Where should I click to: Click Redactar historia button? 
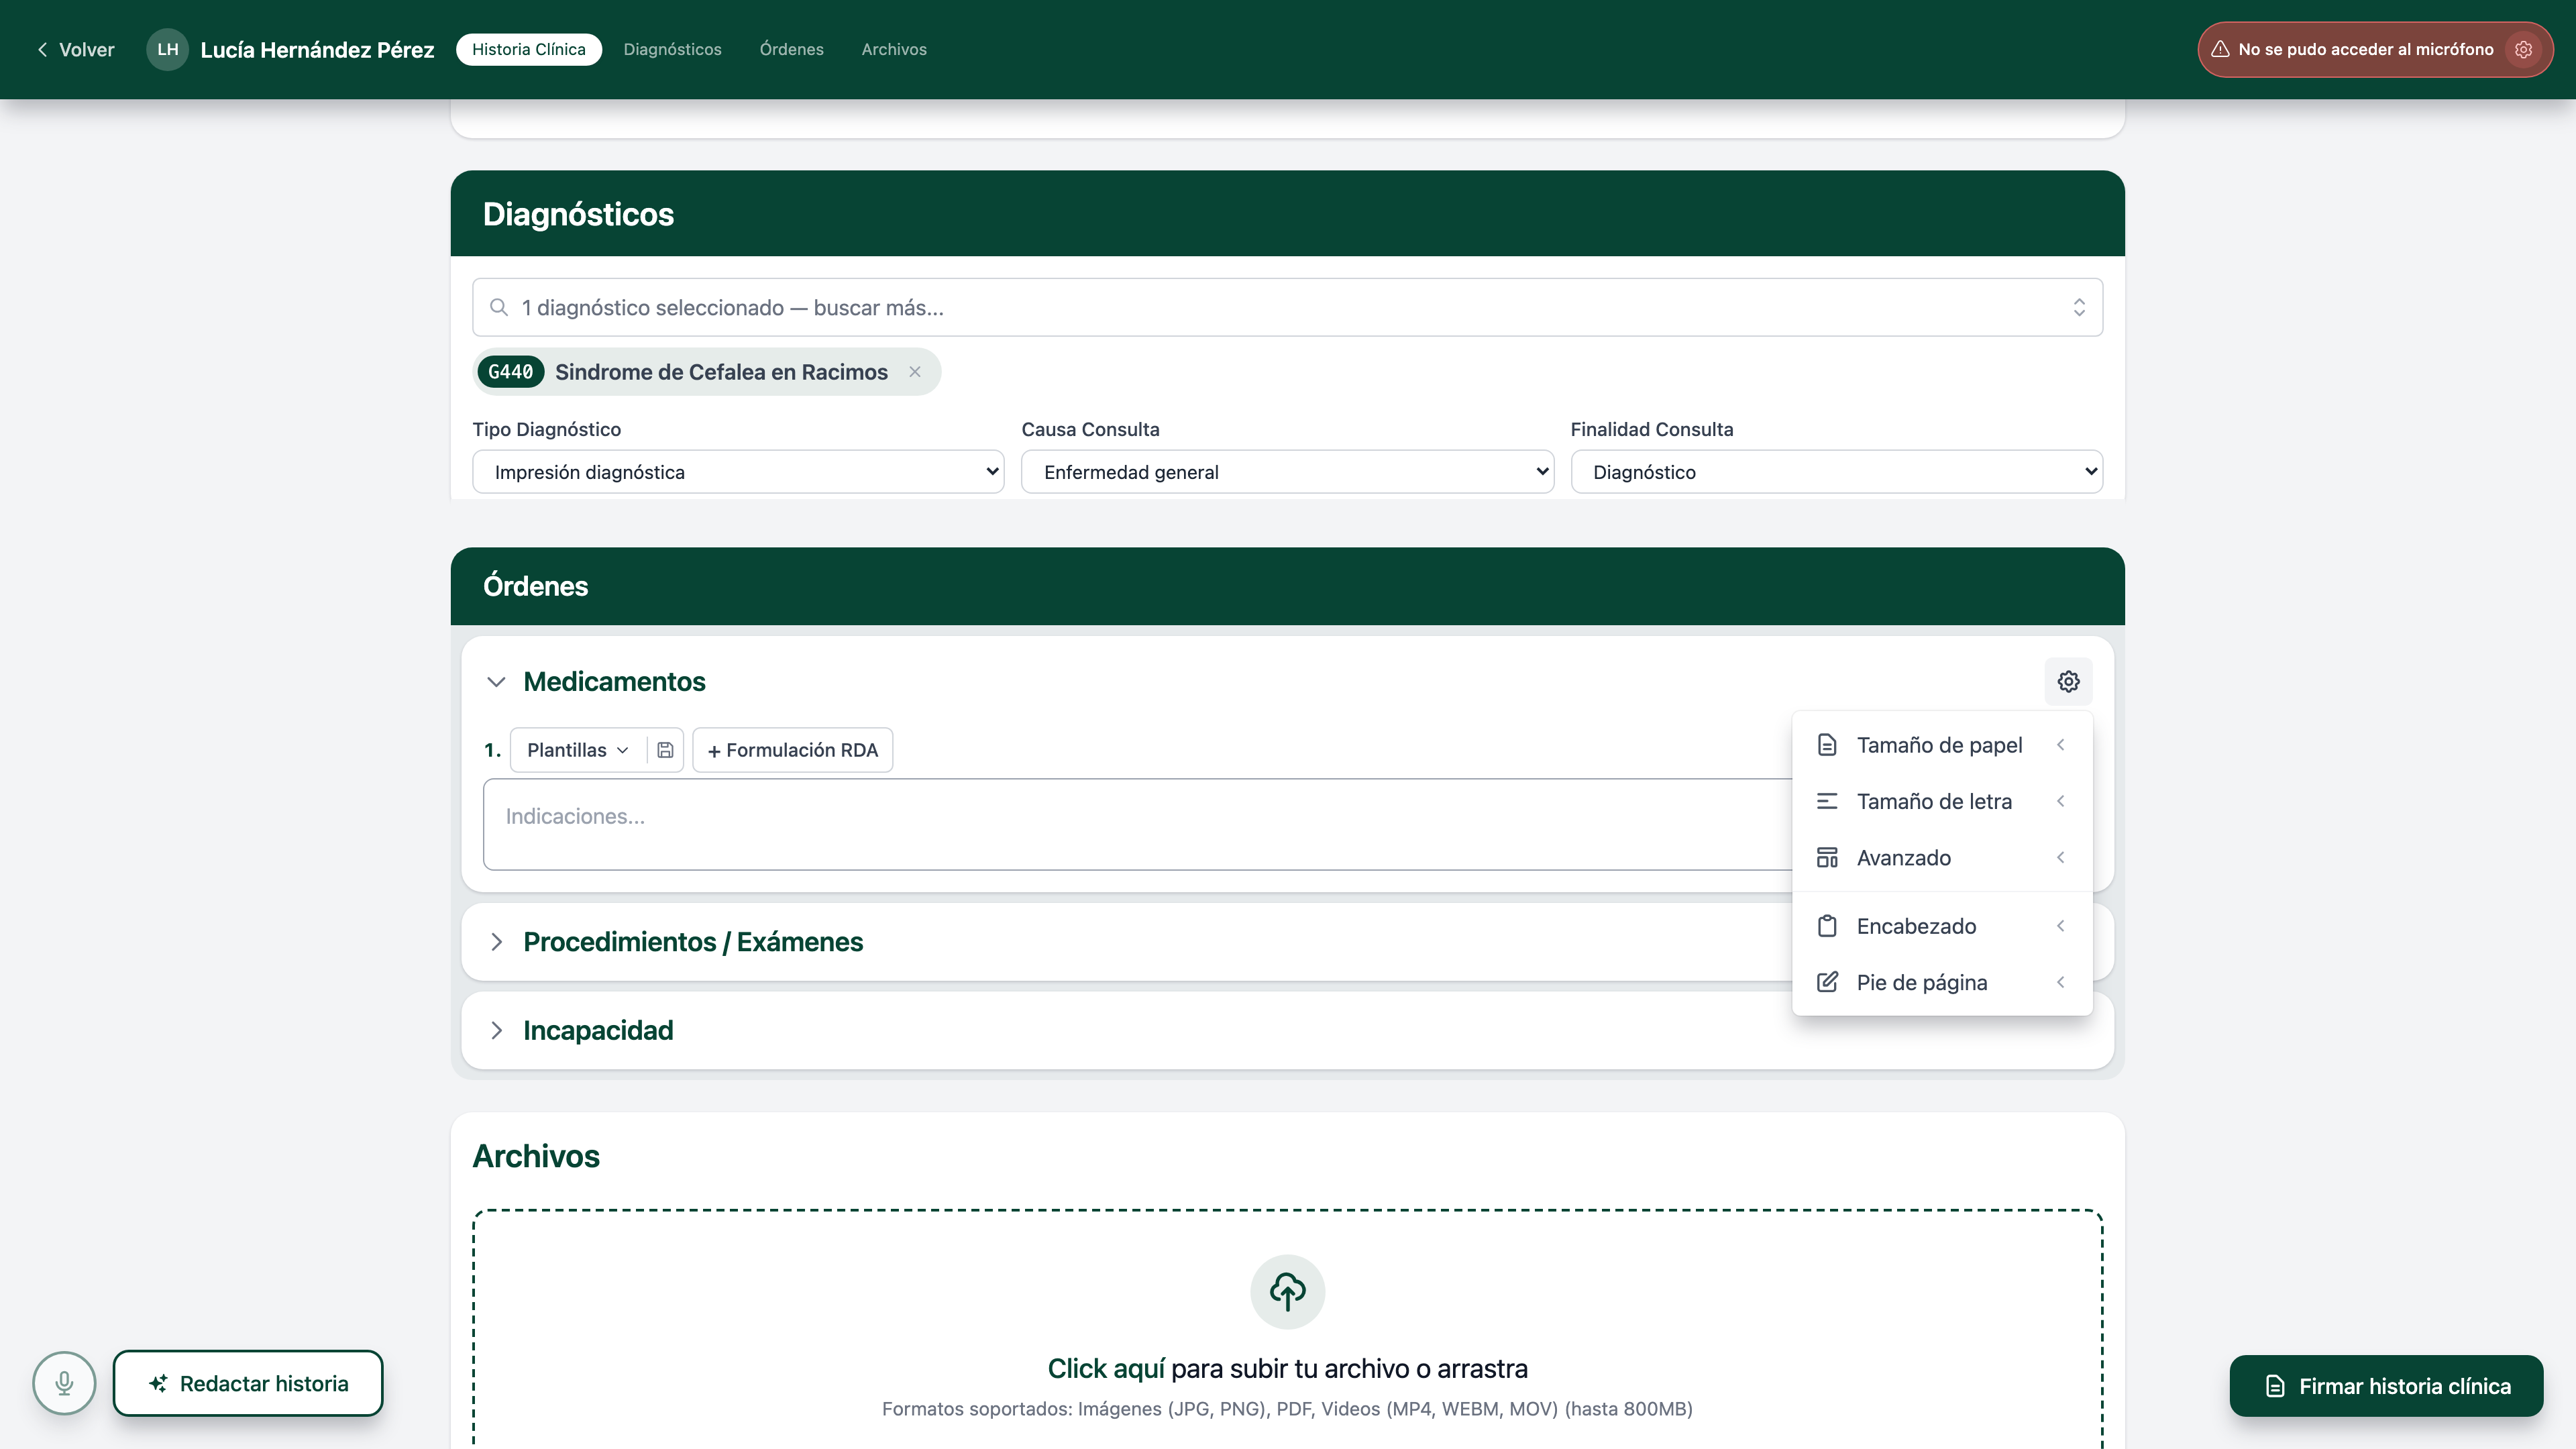pos(248,1383)
